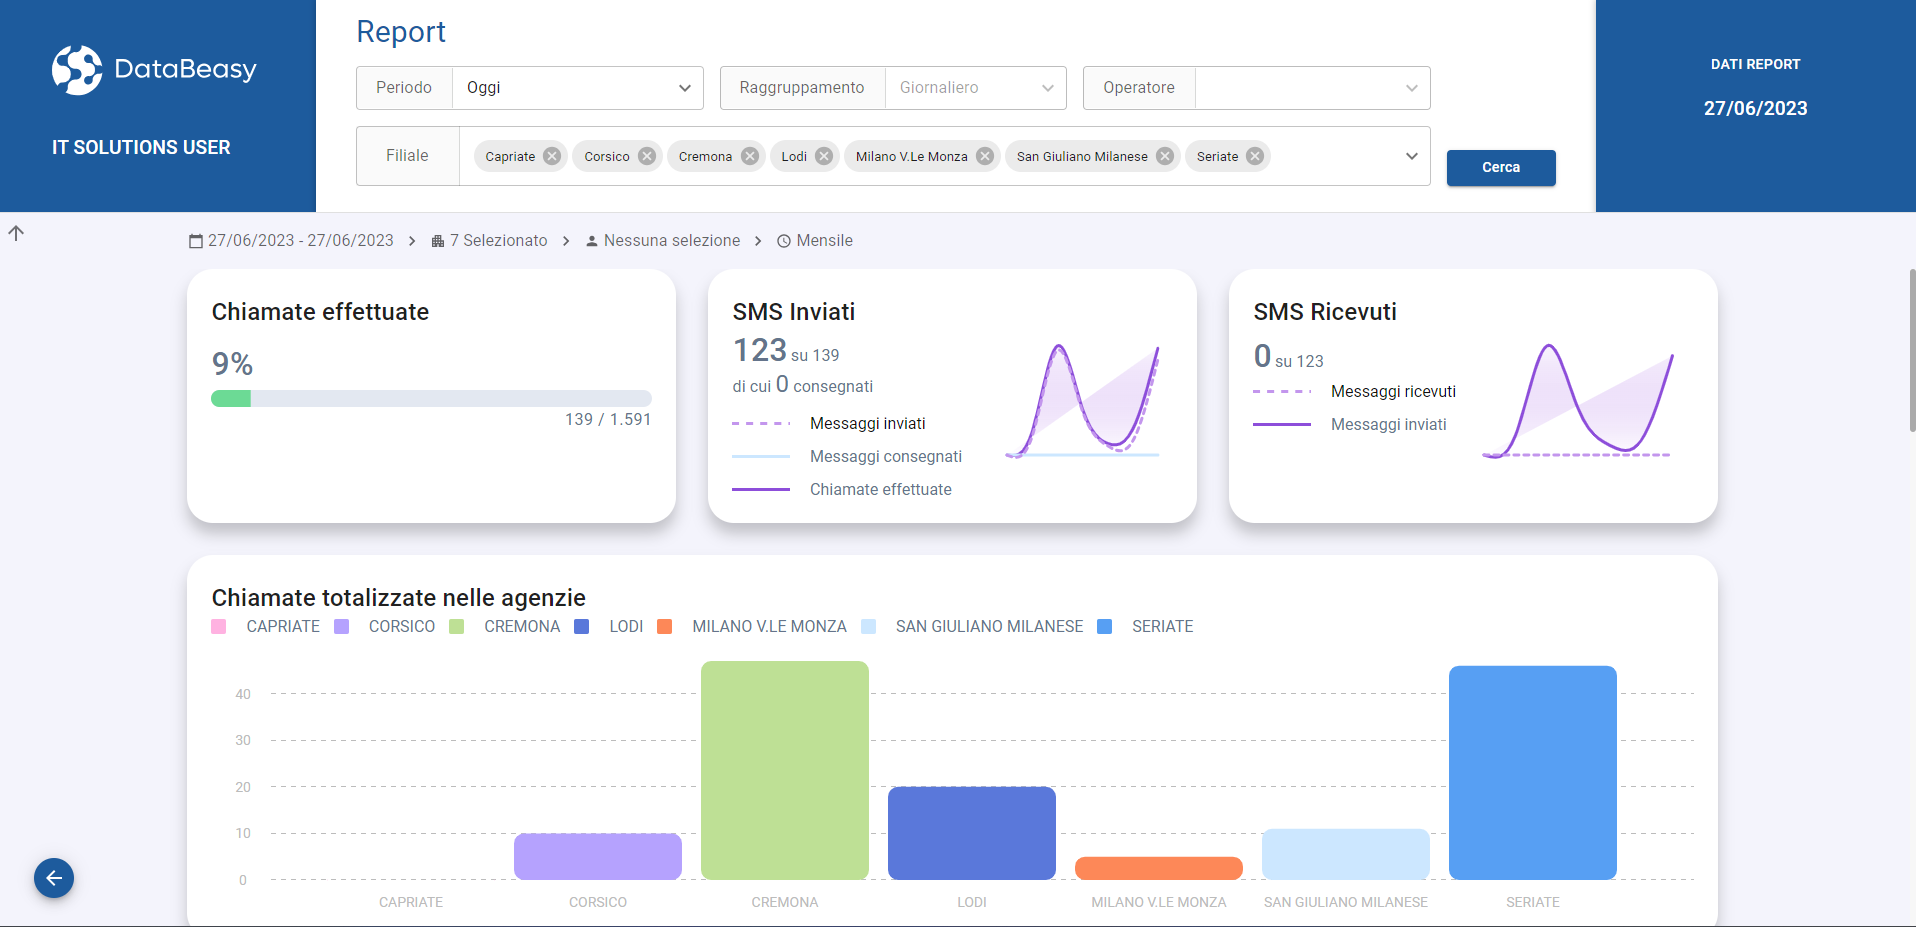This screenshot has width=1916, height=927.
Task: Remove Milano V.Le Monza chip
Action: point(985,156)
